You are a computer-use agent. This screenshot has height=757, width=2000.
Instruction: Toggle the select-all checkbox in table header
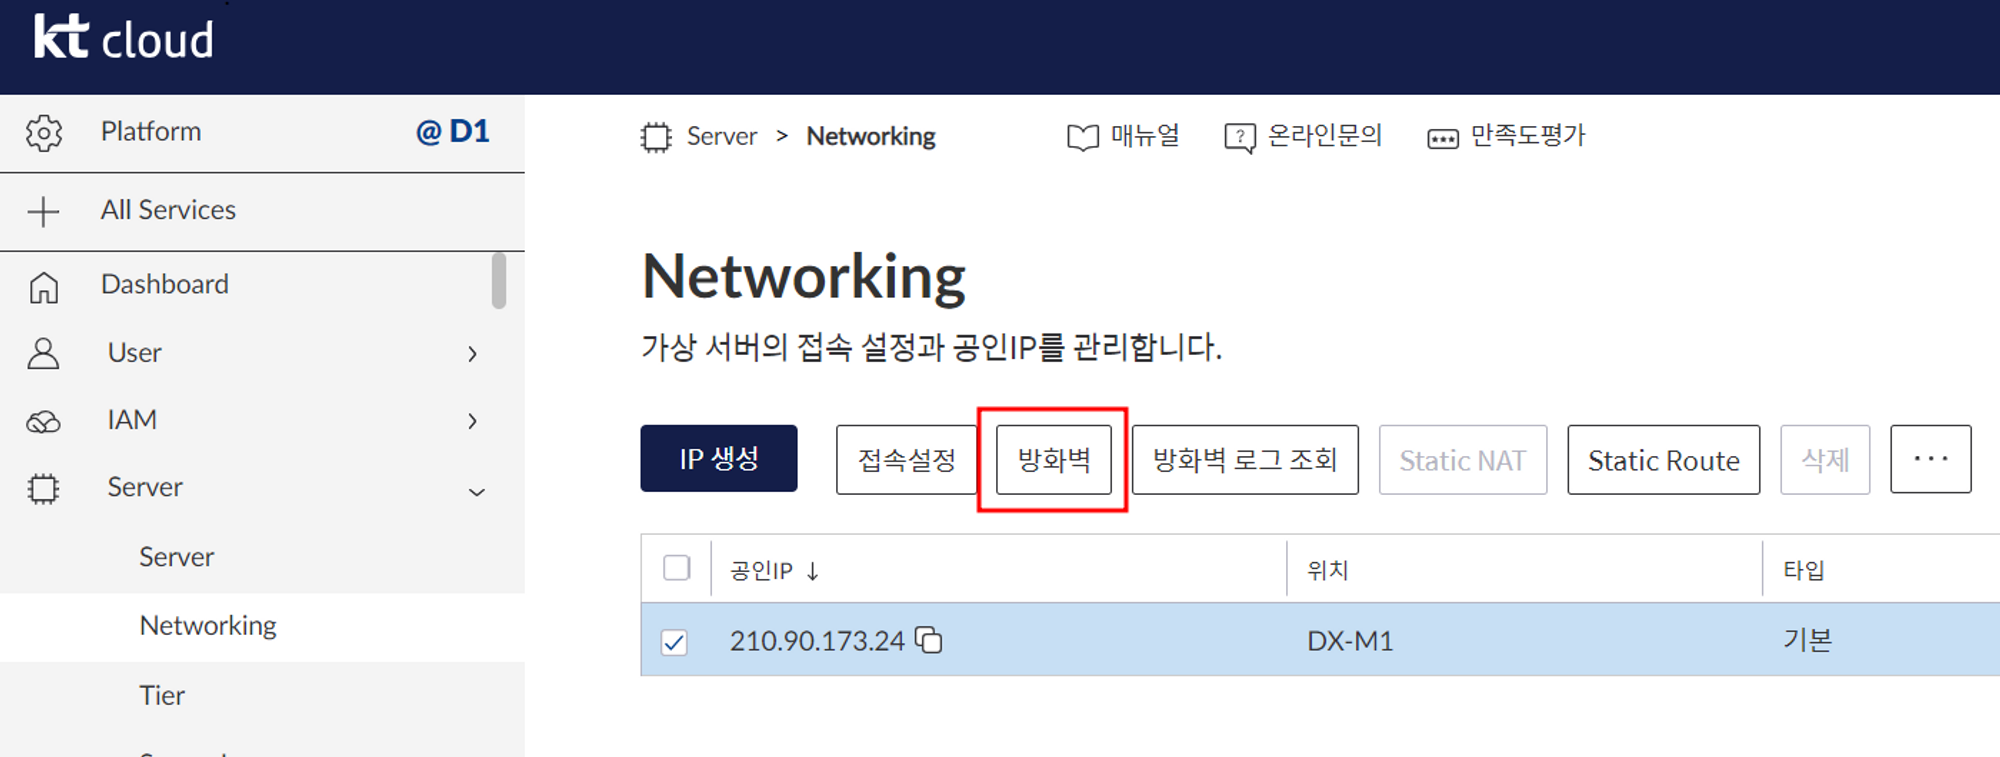tap(677, 568)
